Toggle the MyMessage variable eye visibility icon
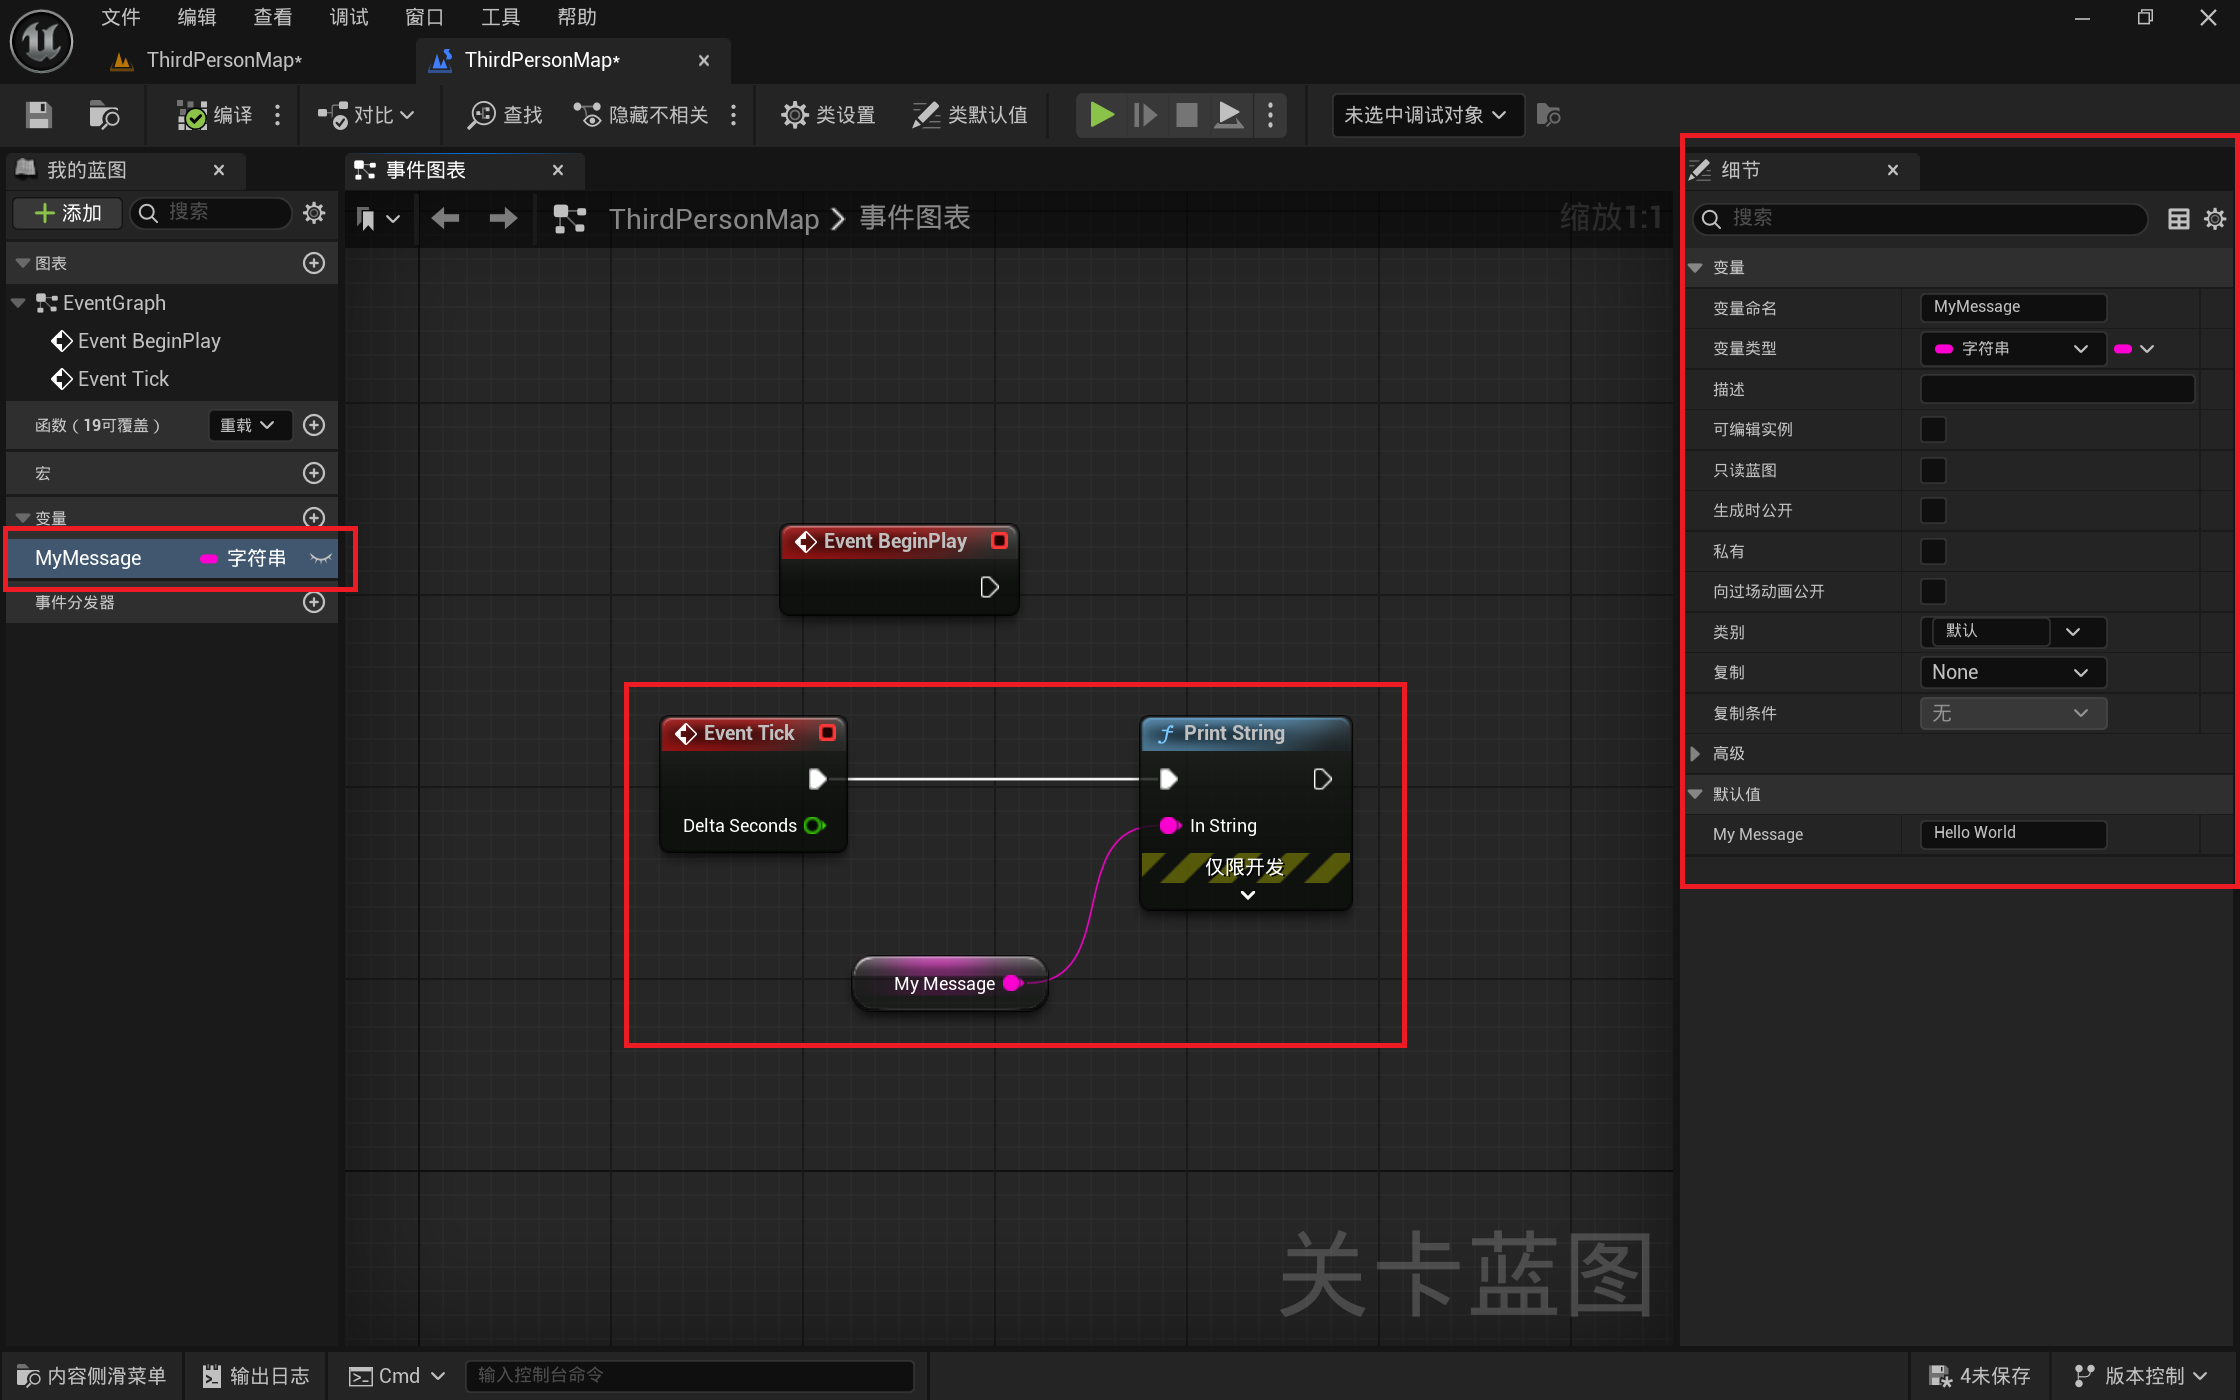The width and height of the screenshot is (2240, 1400). [x=320, y=558]
